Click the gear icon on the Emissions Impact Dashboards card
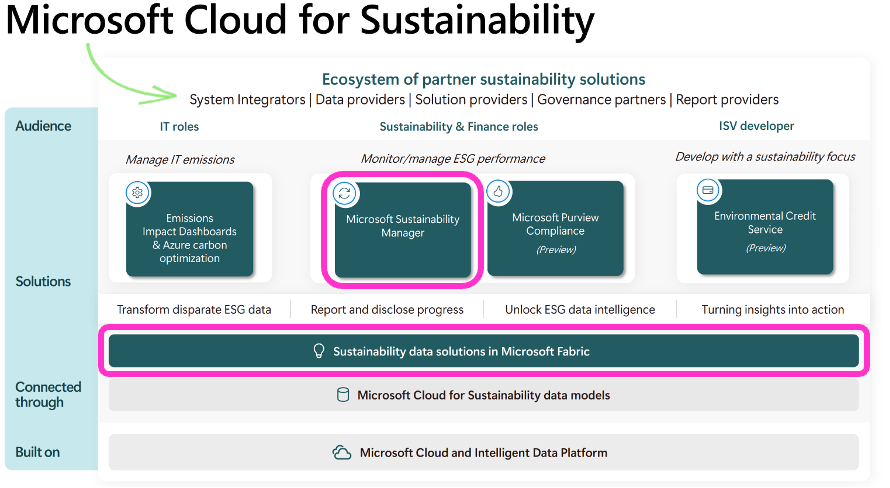This screenshot has height=488, width=890. 137,193
